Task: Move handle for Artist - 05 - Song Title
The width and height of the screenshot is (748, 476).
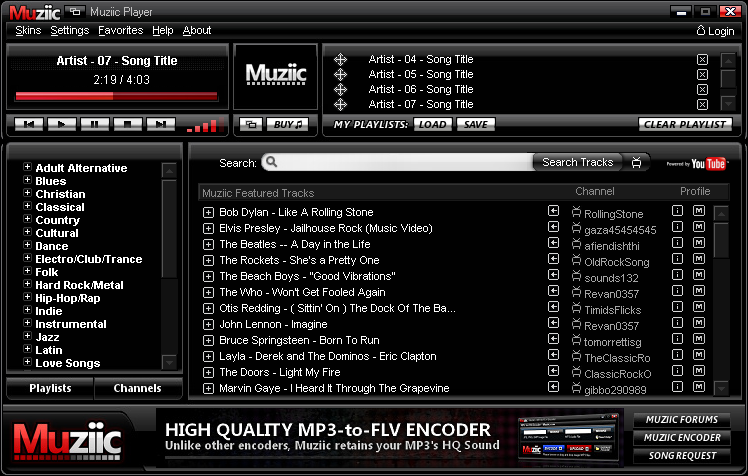Action: pyautogui.click(x=340, y=74)
